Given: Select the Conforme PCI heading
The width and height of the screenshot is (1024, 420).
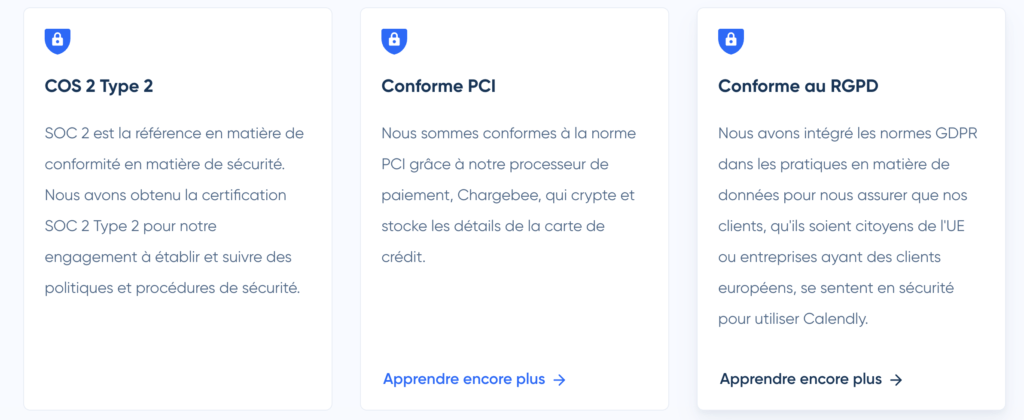Looking at the screenshot, I should (x=439, y=87).
